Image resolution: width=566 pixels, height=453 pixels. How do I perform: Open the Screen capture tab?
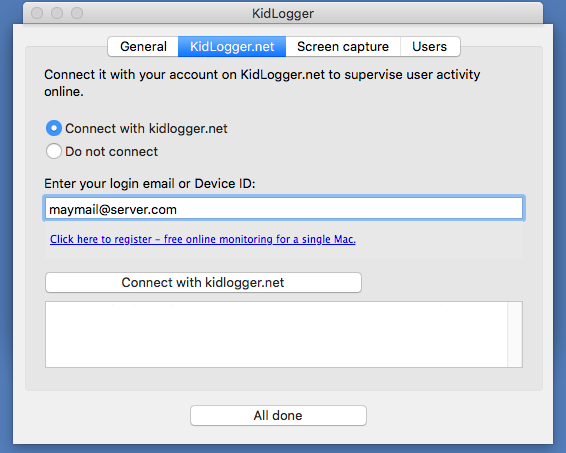[x=343, y=47]
